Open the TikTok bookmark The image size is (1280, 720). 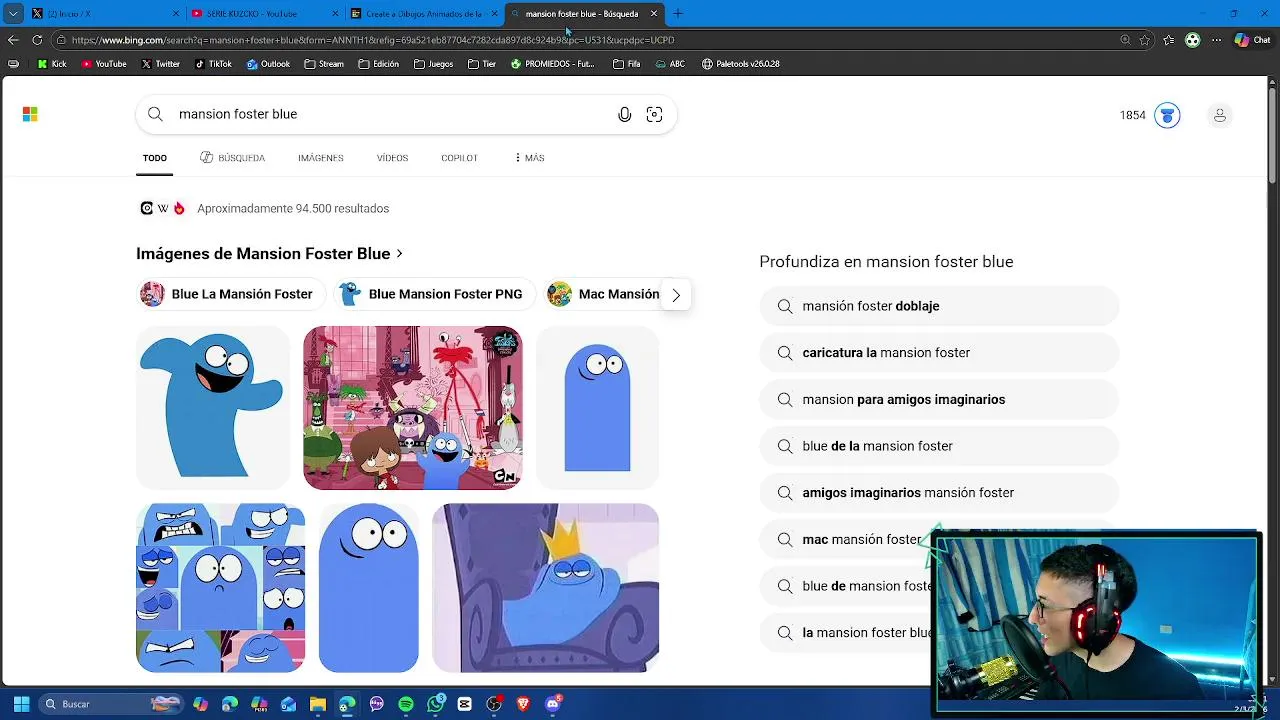(x=214, y=64)
